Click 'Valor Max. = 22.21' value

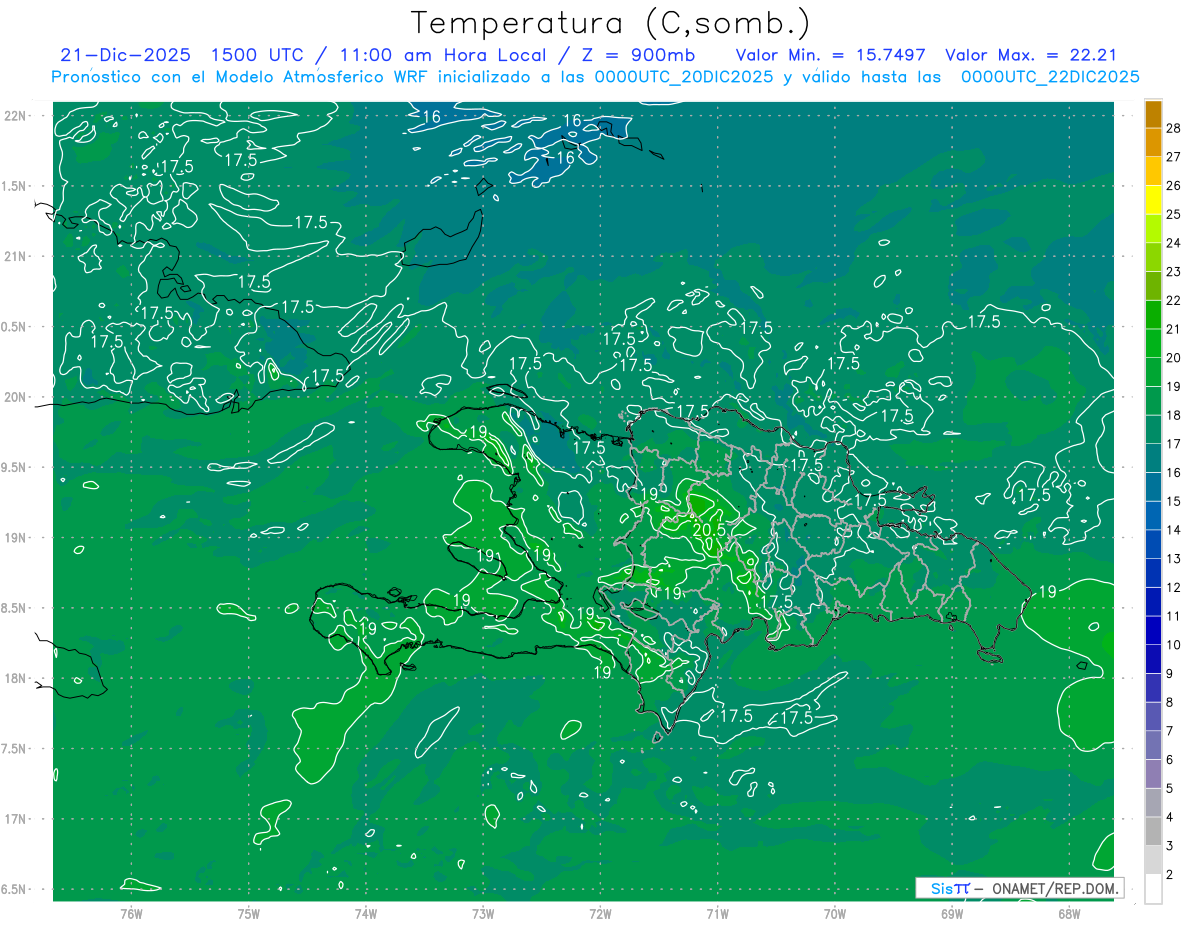pos(1031,55)
